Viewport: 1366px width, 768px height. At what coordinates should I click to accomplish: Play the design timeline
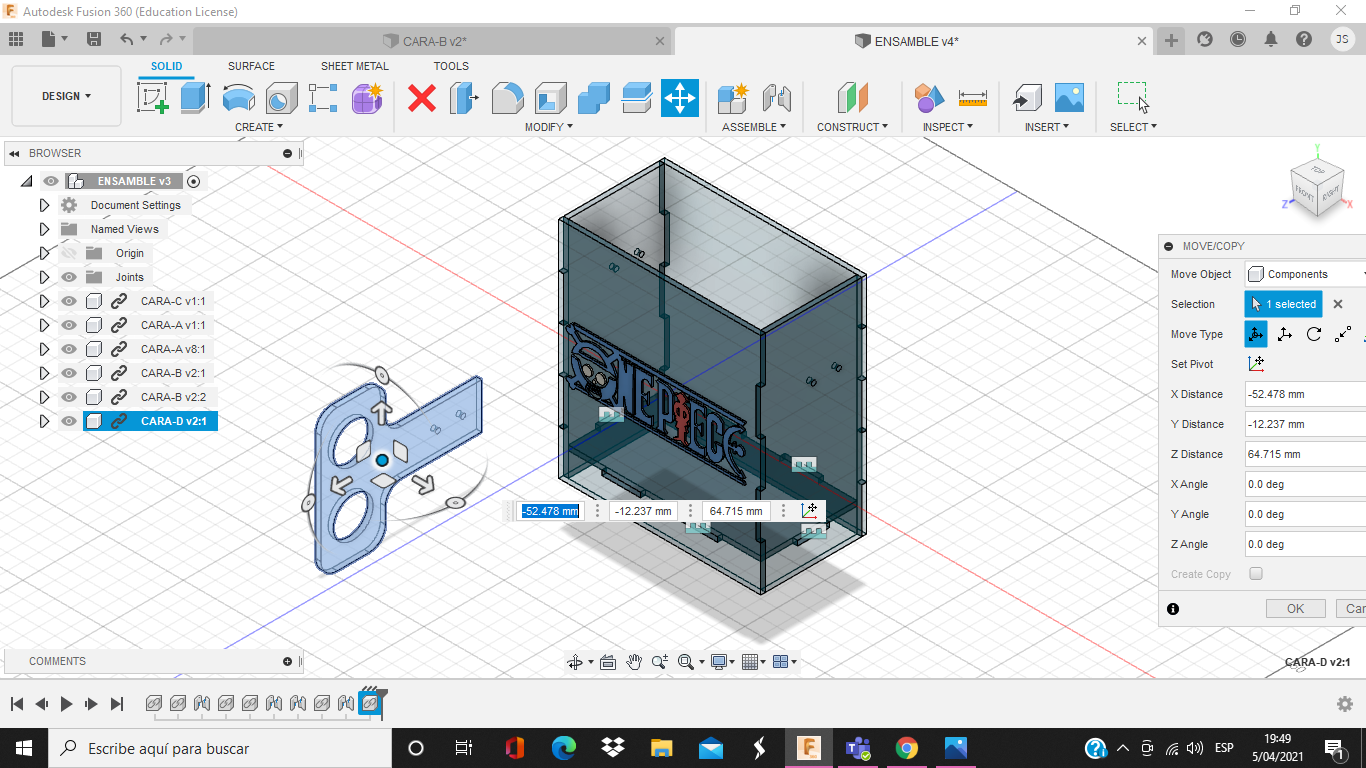[66, 704]
